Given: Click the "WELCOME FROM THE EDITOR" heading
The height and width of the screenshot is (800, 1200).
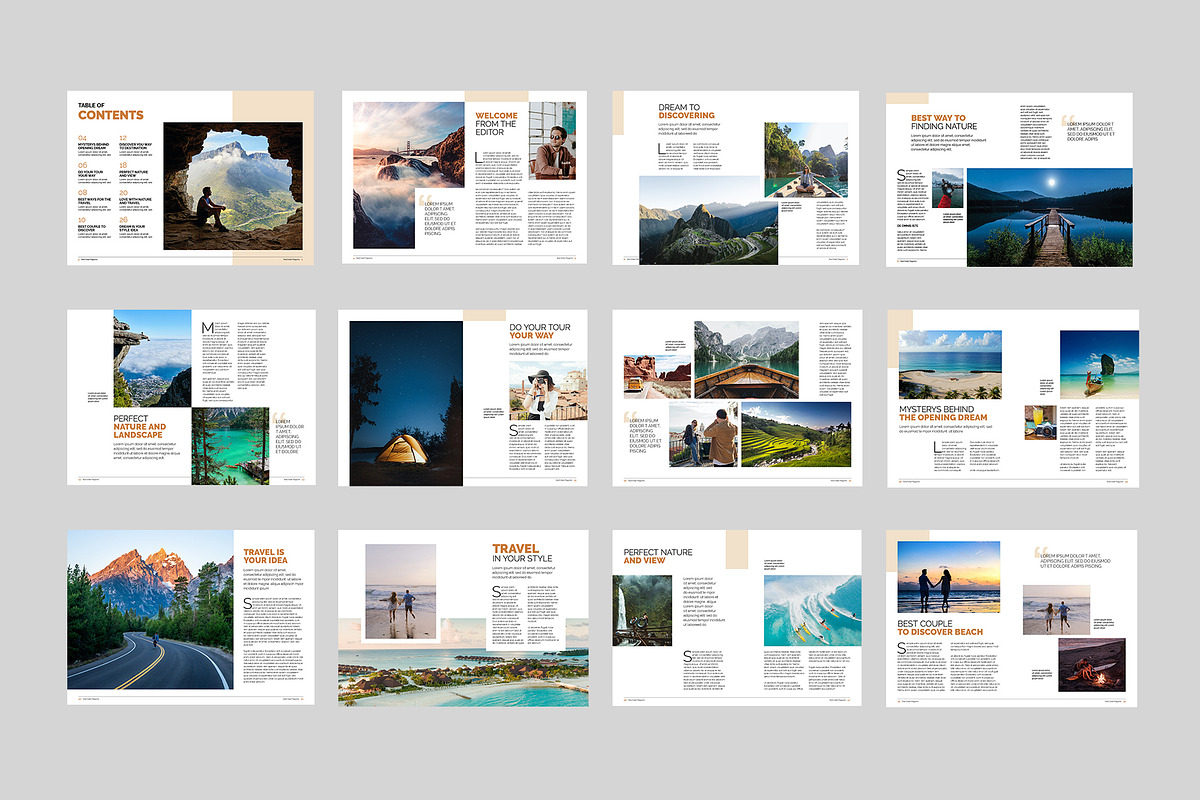Looking at the screenshot, I should click(x=497, y=124).
